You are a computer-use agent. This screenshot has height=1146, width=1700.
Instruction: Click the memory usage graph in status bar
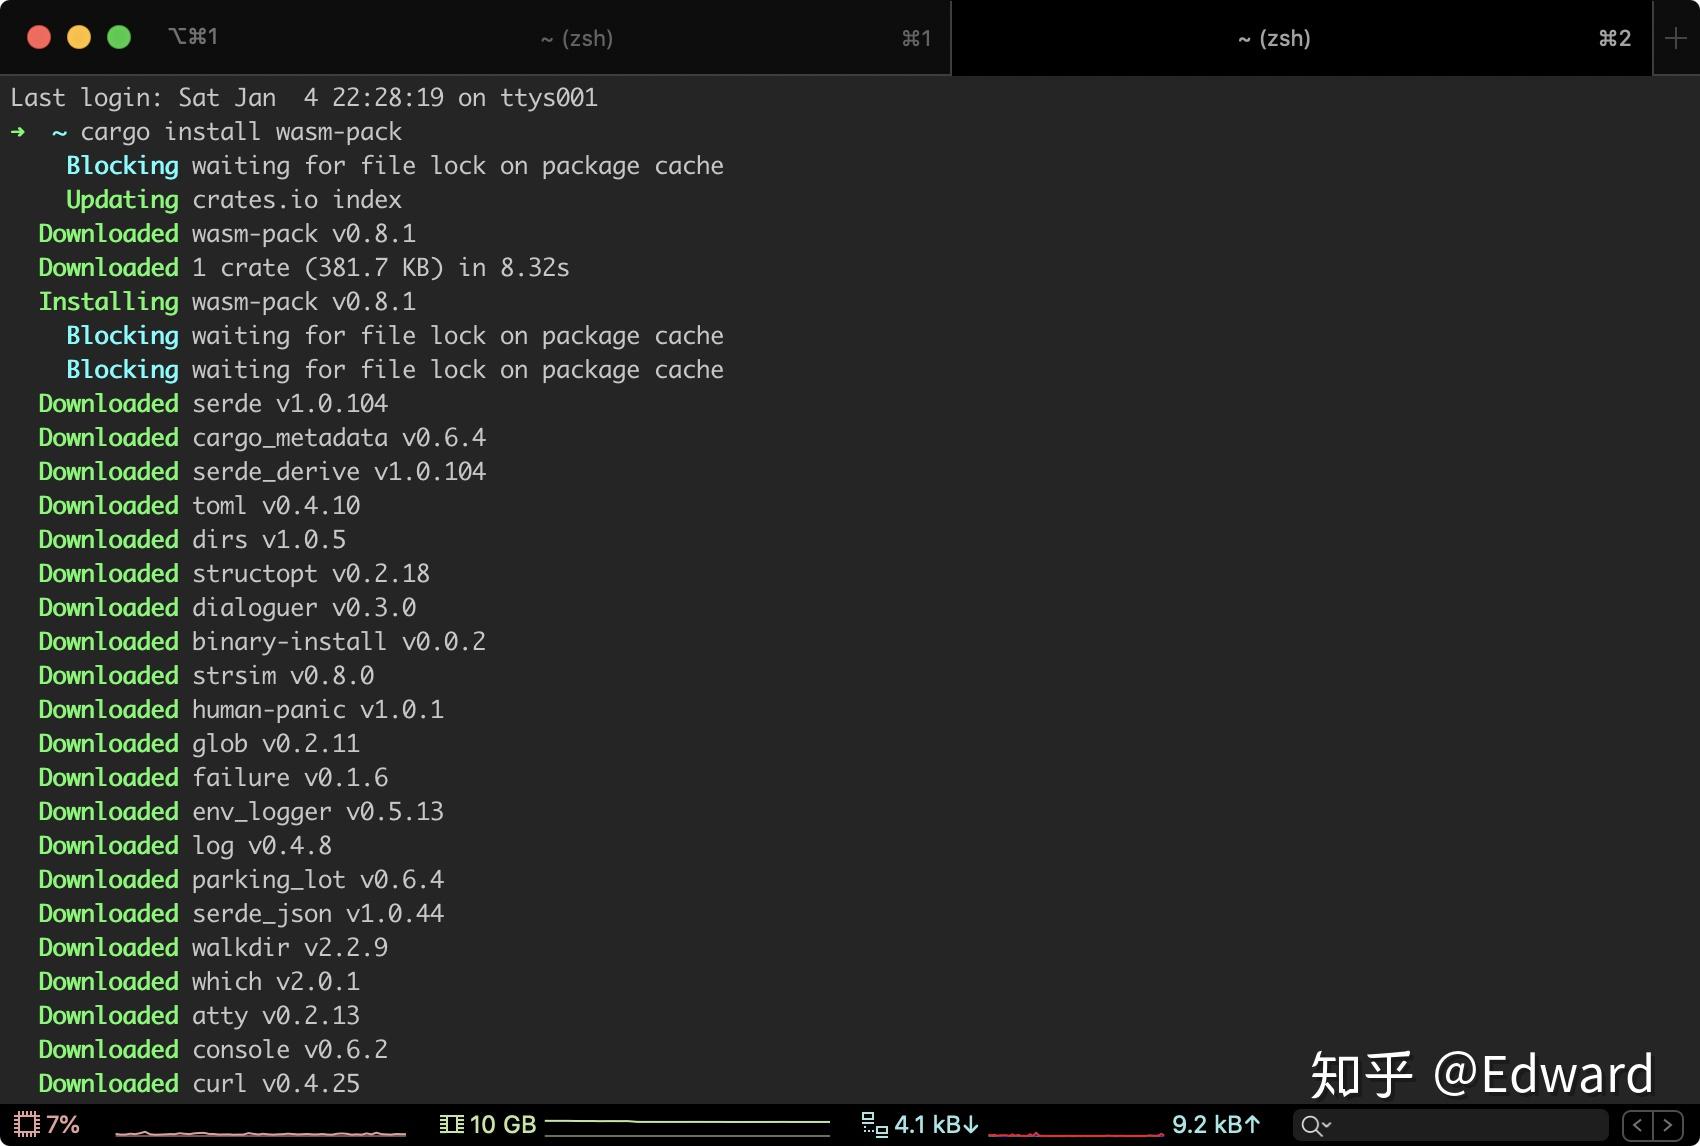click(690, 1124)
